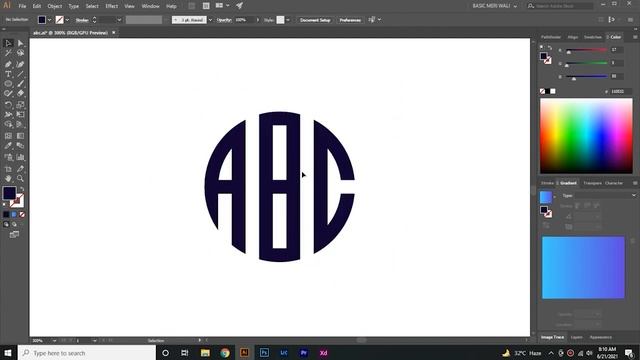Open stroke weight dropdown
Screen dimensions: 640x360
[x=119, y=20]
